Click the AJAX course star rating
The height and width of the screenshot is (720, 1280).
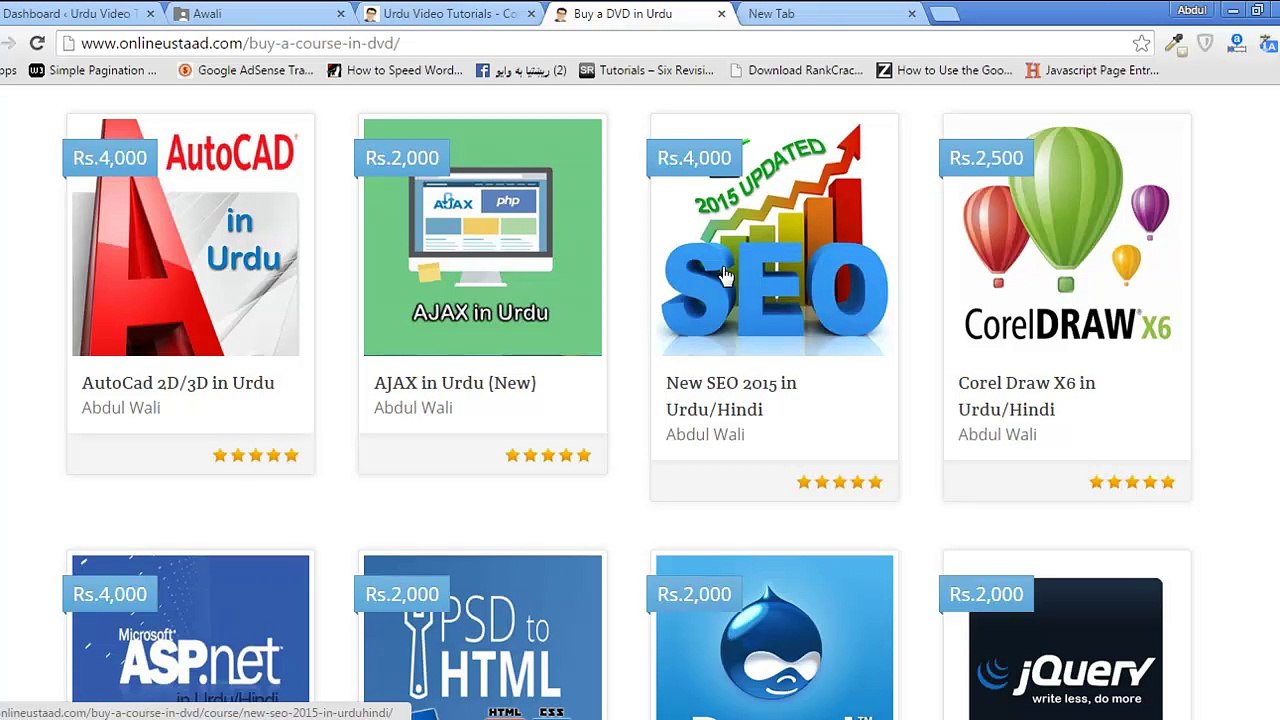(548, 455)
